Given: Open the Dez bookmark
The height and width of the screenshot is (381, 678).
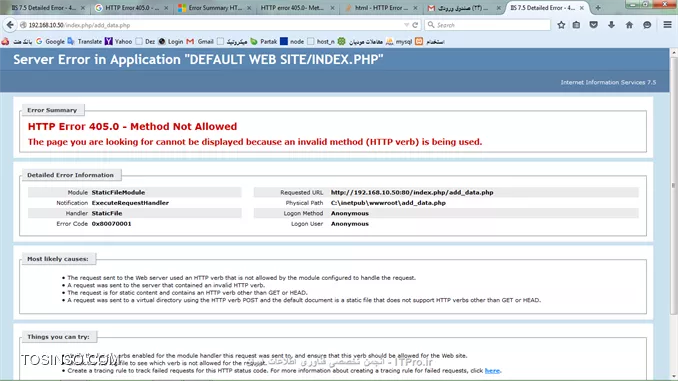Looking at the screenshot, I should point(145,42).
